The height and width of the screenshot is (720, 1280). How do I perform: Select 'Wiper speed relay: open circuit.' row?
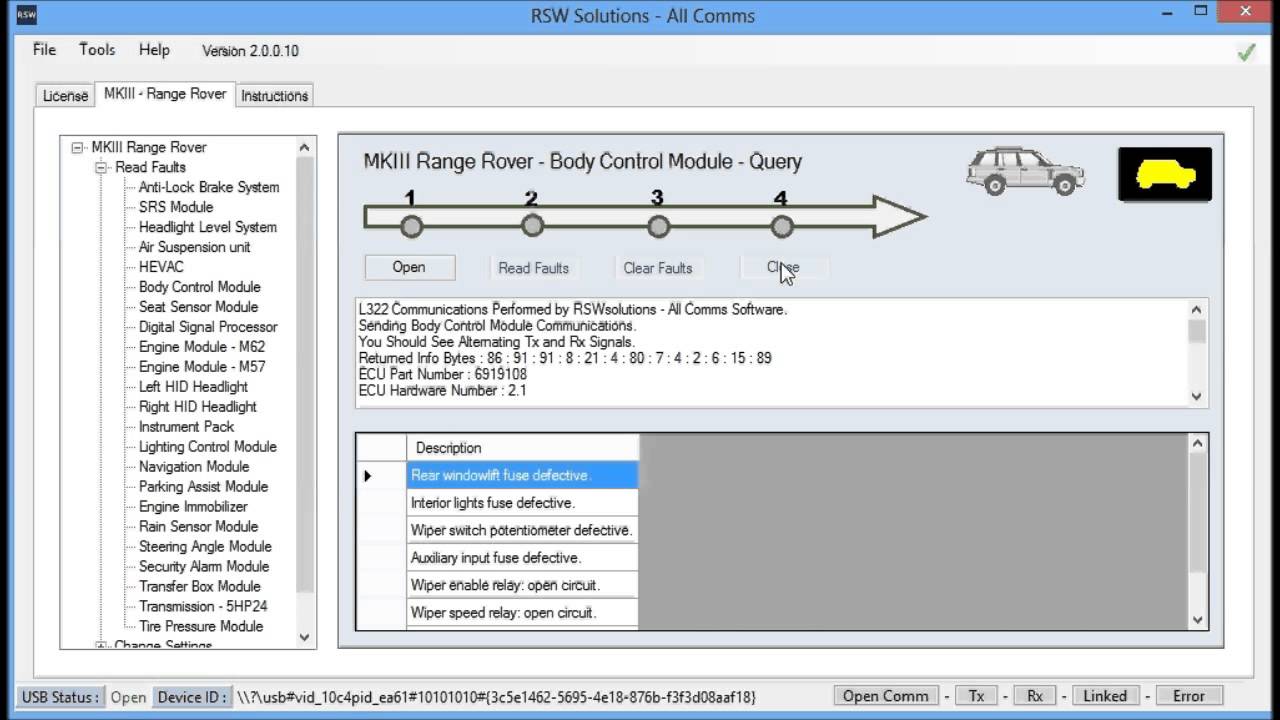click(522, 613)
